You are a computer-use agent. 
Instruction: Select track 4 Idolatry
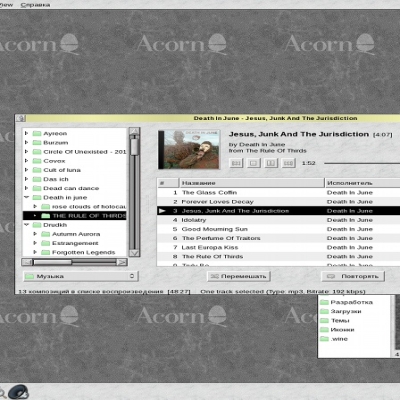(x=278, y=220)
